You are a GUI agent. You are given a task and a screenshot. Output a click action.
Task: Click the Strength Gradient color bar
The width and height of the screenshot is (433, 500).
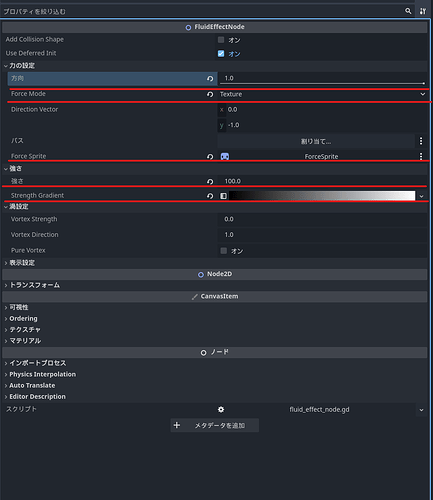point(322,196)
